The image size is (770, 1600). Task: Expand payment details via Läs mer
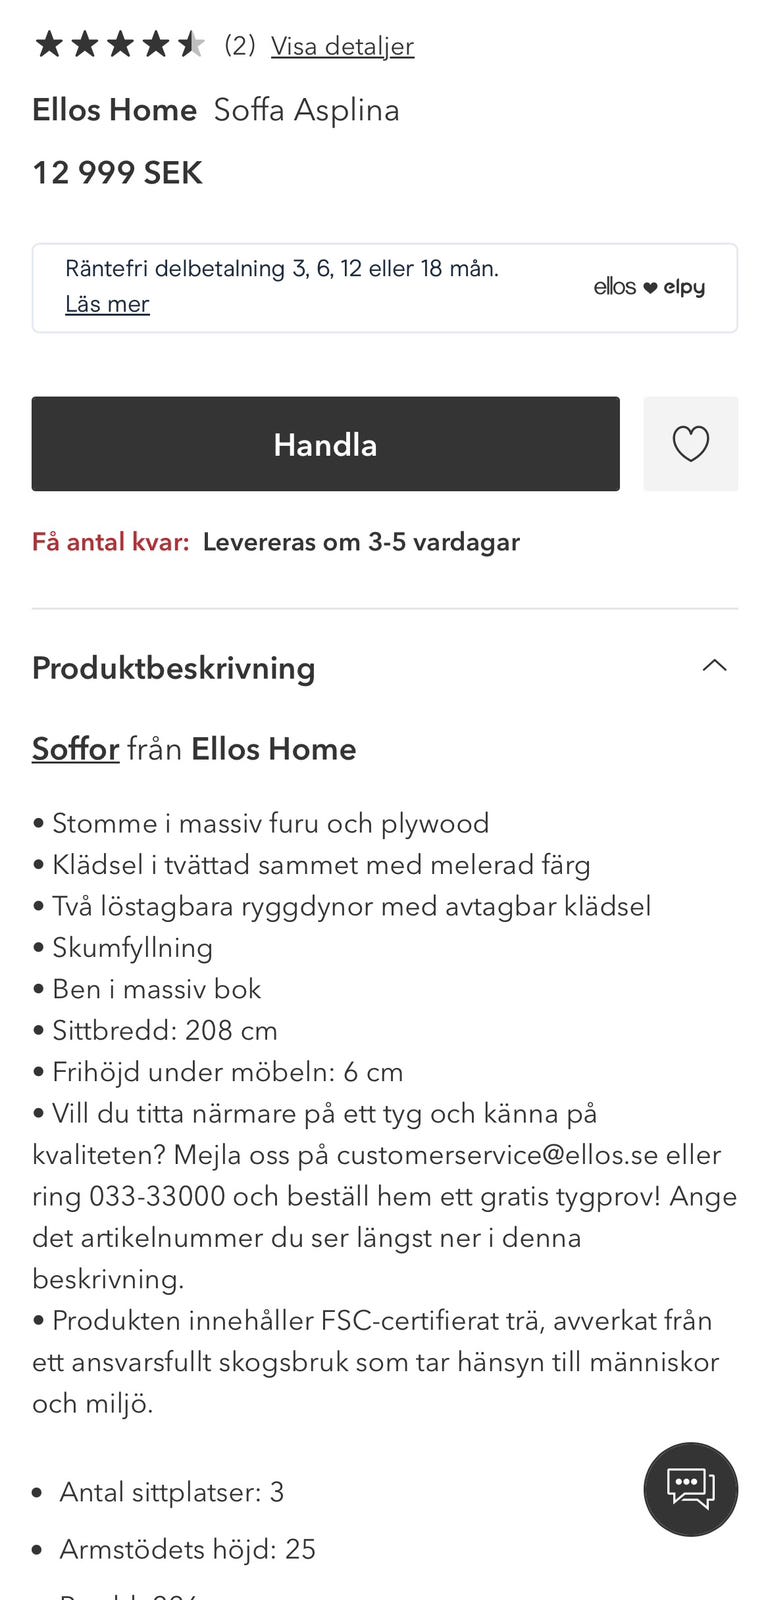tap(107, 304)
